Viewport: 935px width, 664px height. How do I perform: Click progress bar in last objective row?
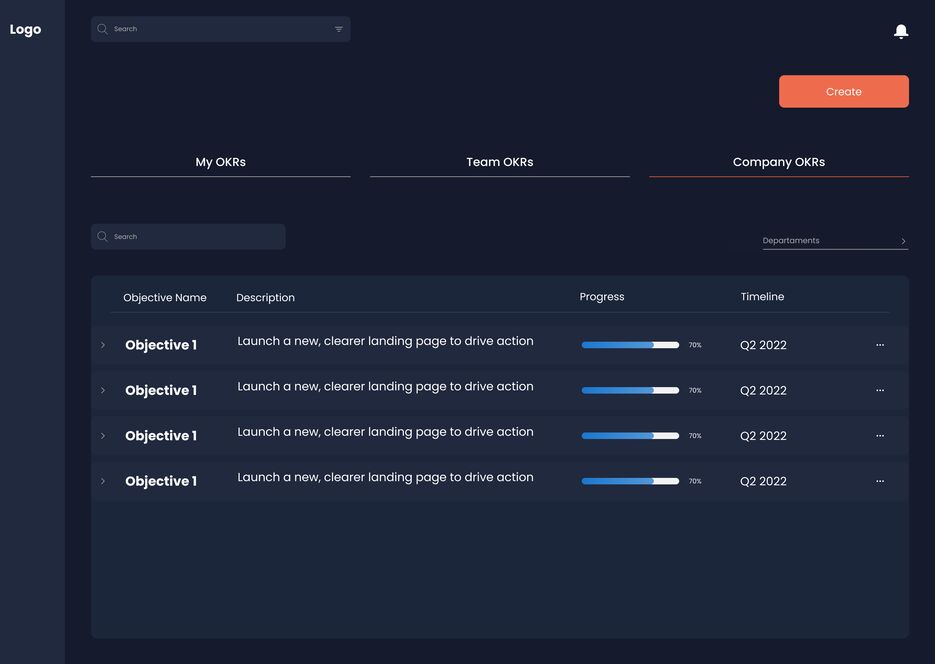(x=630, y=481)
